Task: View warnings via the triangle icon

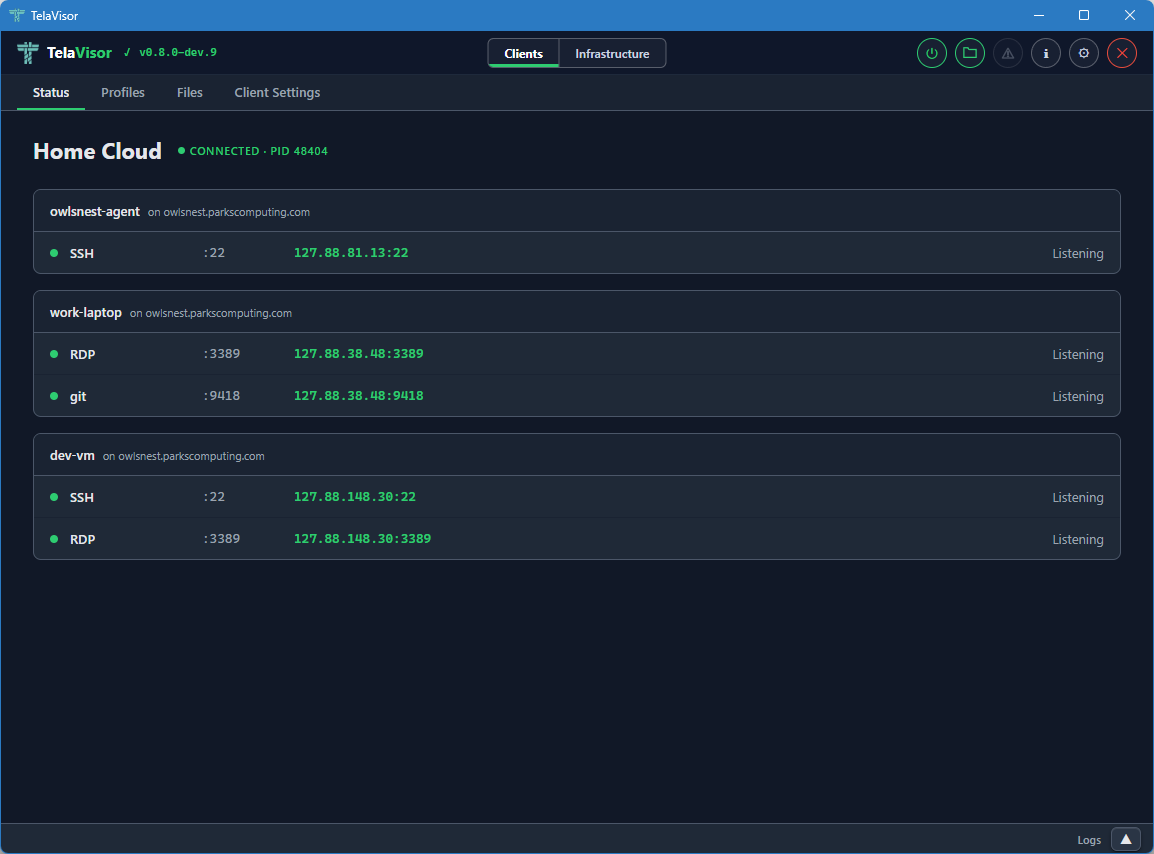Action: tap(1007, 53)
